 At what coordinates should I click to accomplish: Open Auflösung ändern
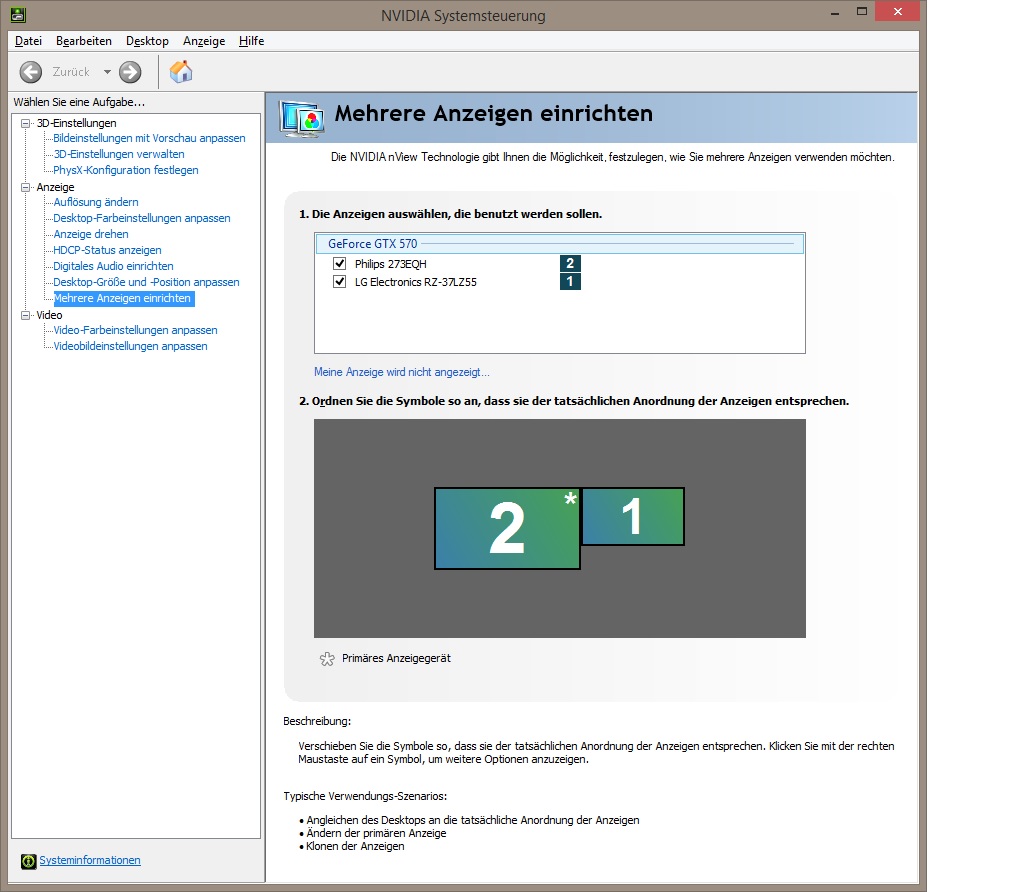(95, 202)
